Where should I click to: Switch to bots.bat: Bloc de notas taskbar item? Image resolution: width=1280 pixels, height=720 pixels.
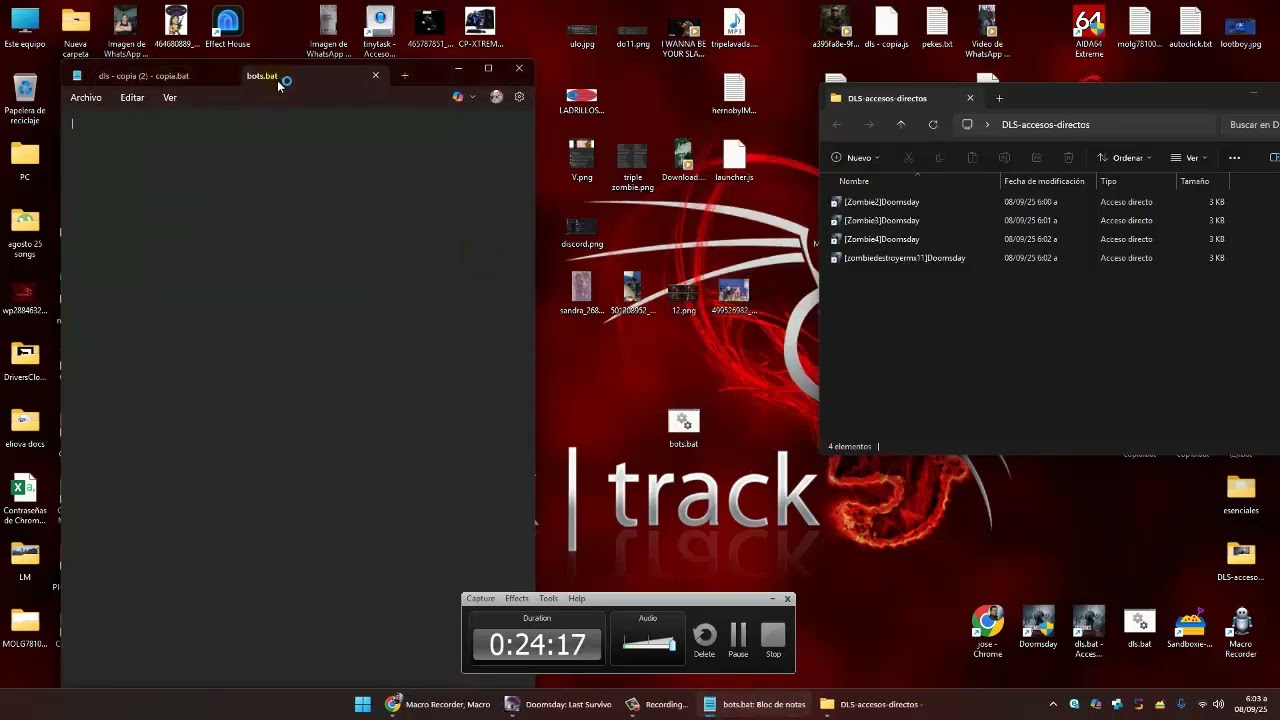pyautogui.click(x=755, y=704)
